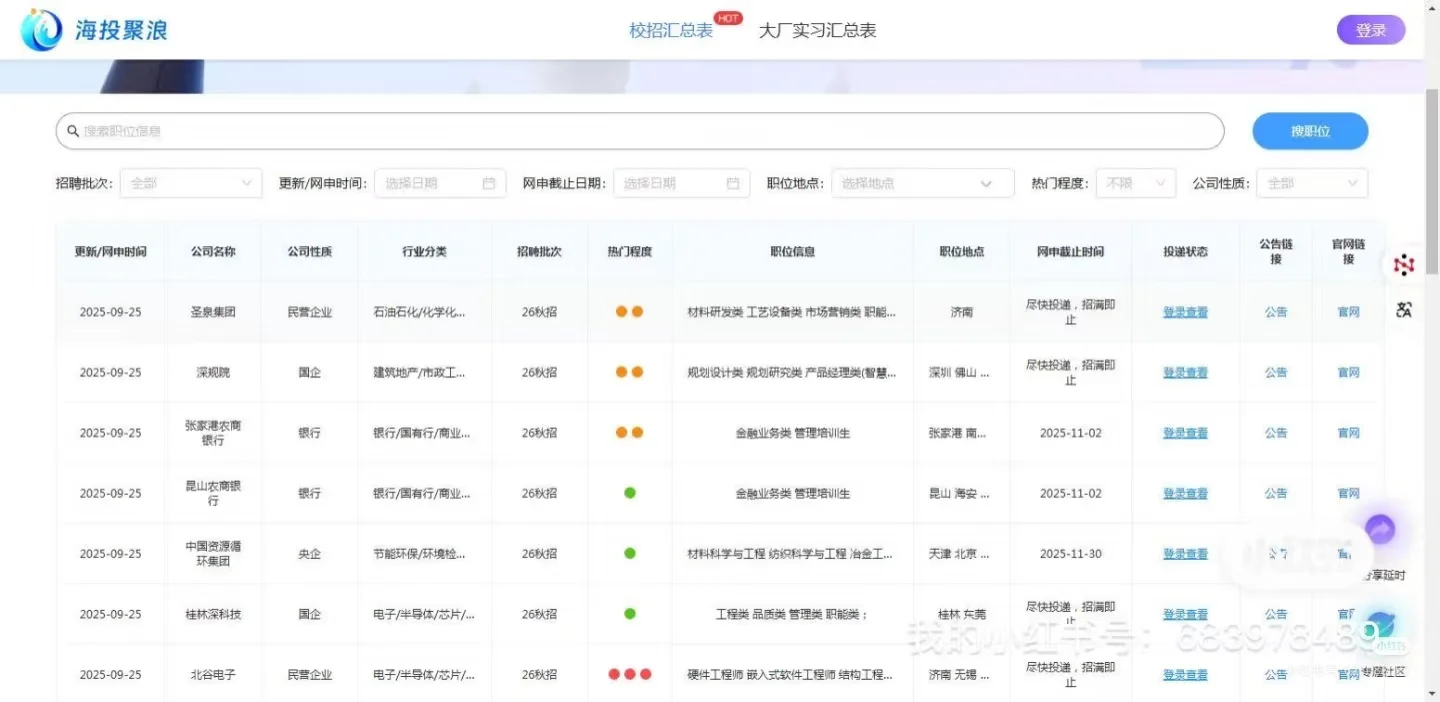This screenshot has width=1440, height=702.
Task: Switch to 大厂实习汇总表 tab
Action: [x=817, y=30]
